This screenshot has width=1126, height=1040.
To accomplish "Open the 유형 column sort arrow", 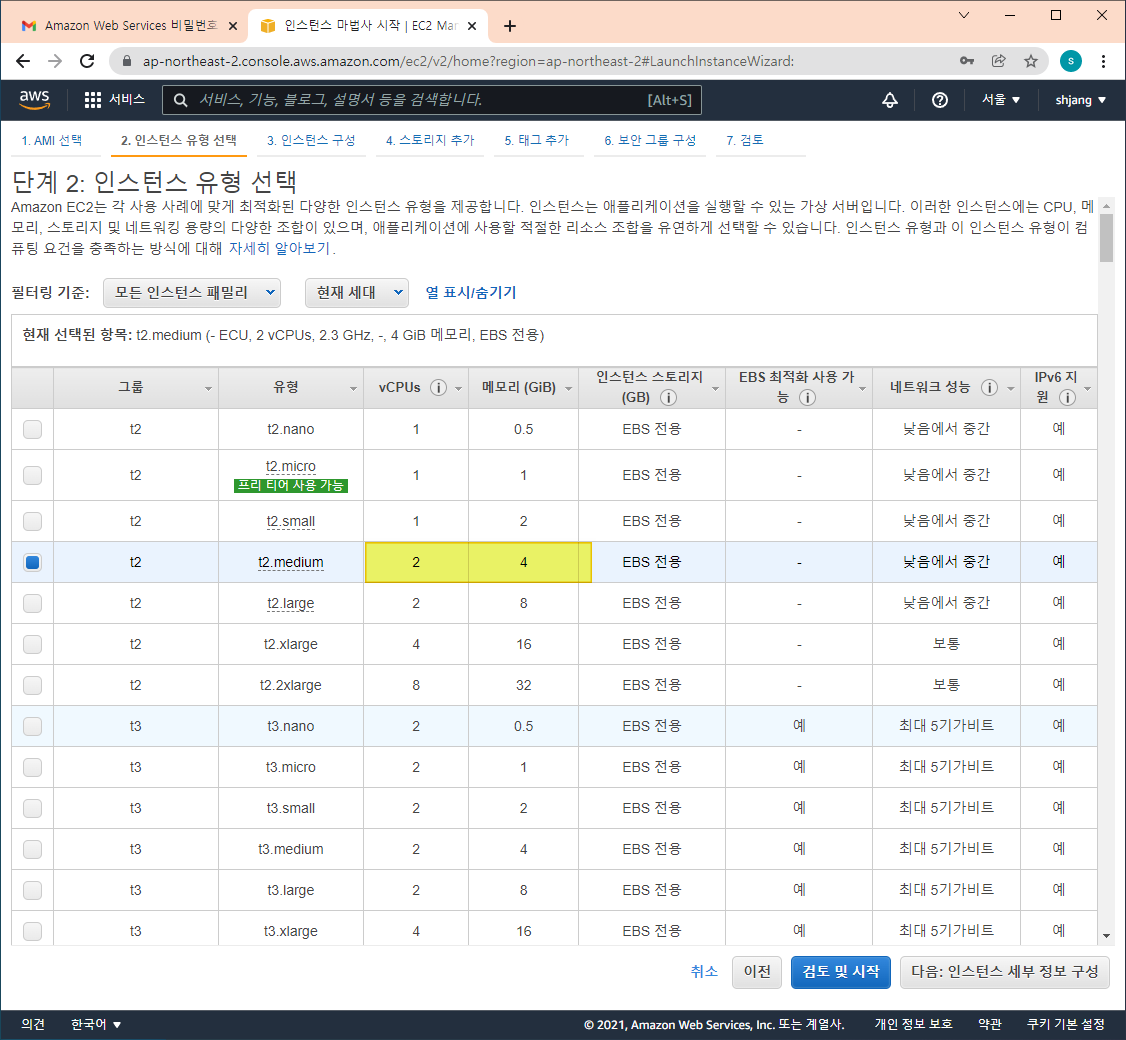I will pos(353,389).
